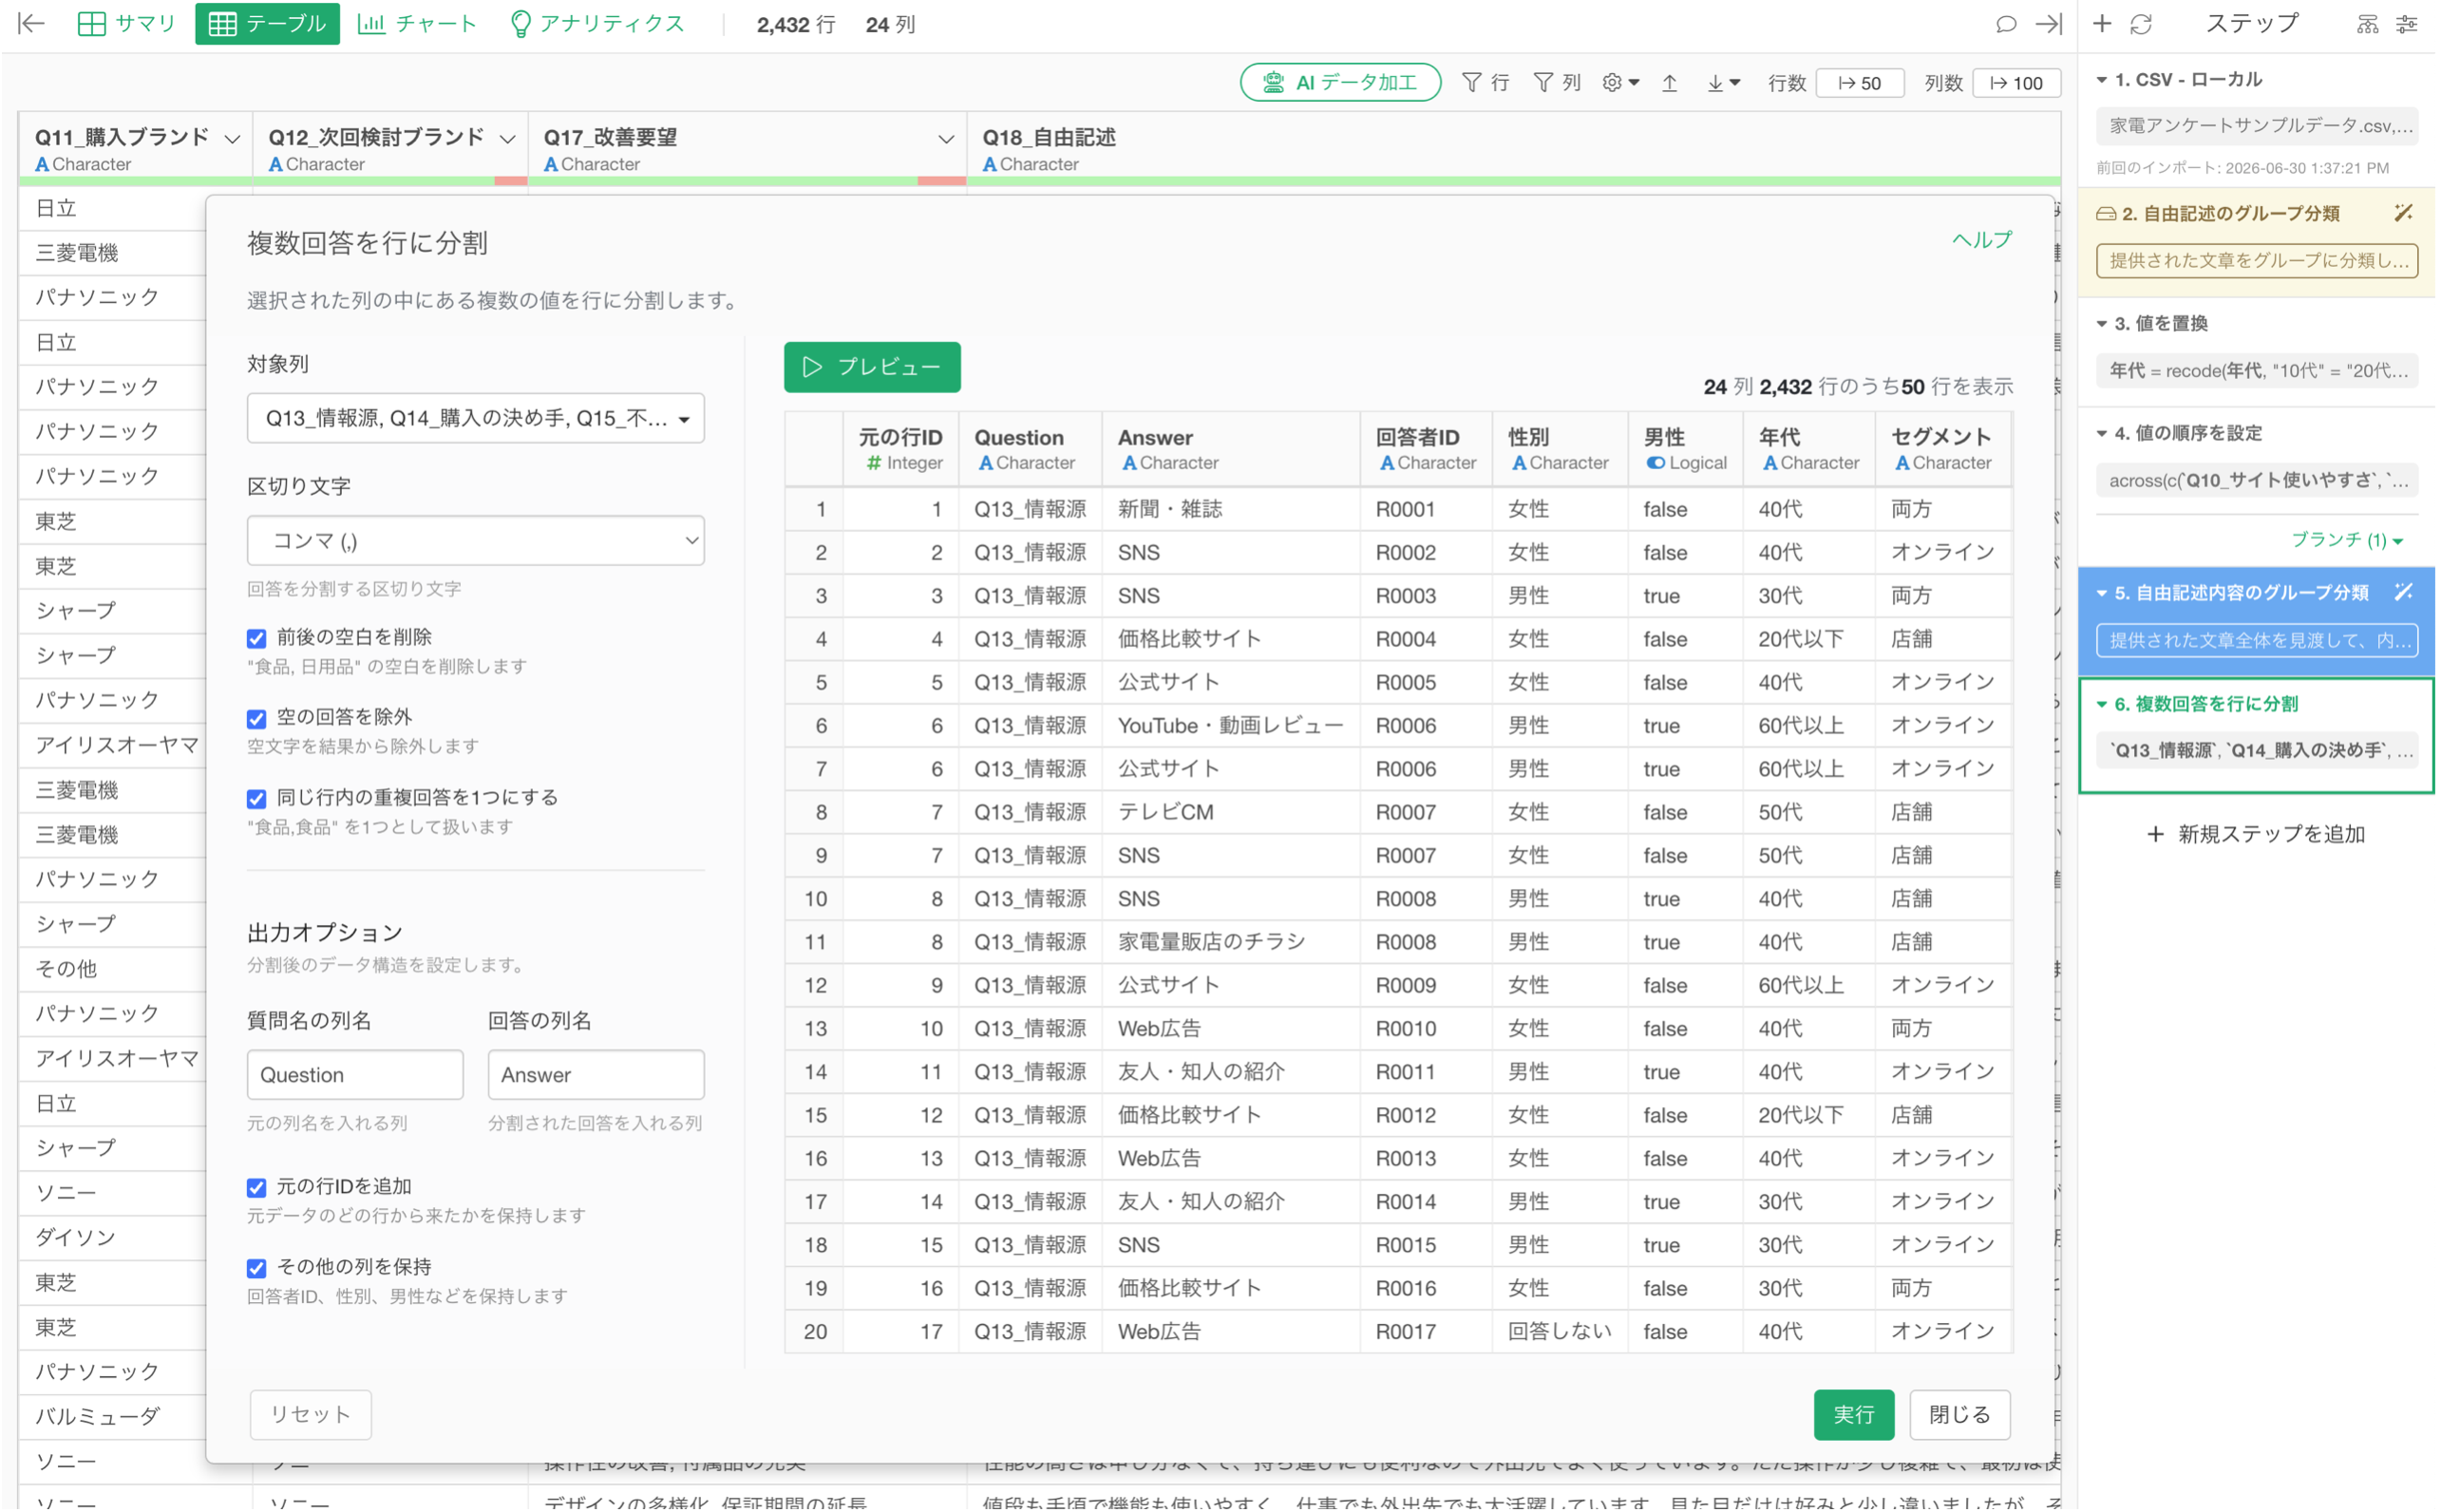Screen dimensions: 2441x1512
Task: Collapse step 1. CSV - ローカル
Action: [x=2103, y=79]
